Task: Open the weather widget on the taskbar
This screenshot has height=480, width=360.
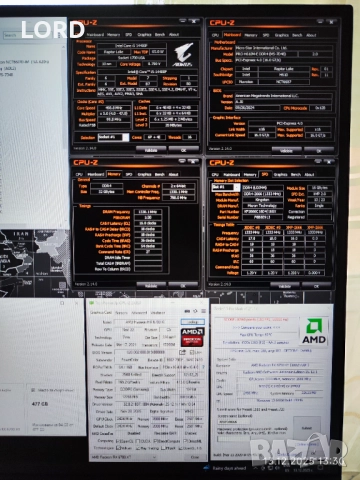Action: [x=226, y=468]
